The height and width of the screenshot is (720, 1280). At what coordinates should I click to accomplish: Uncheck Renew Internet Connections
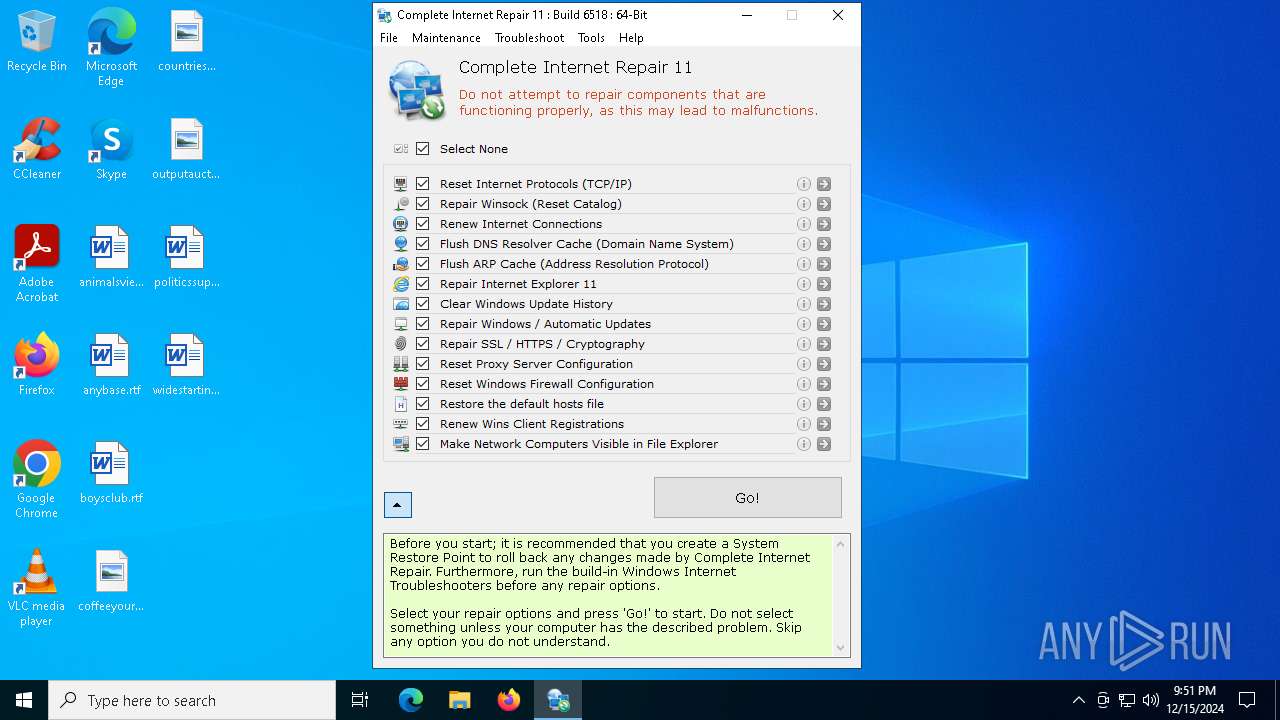(423, 224)
